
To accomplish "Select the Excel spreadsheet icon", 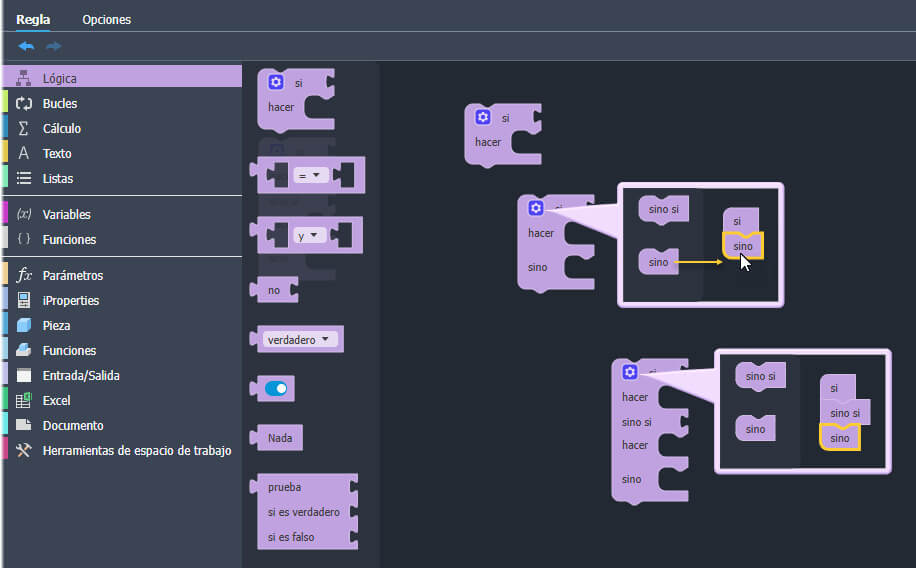I will (23, 400).
